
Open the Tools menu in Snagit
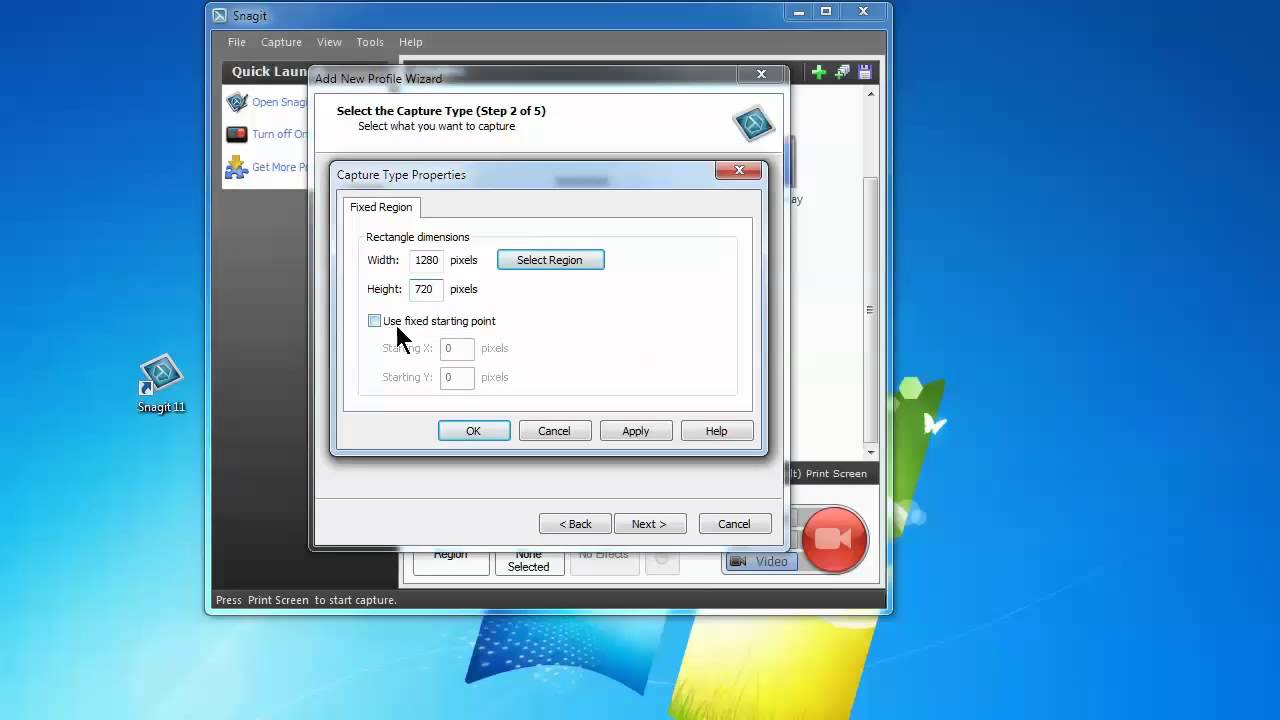[370, 42]
